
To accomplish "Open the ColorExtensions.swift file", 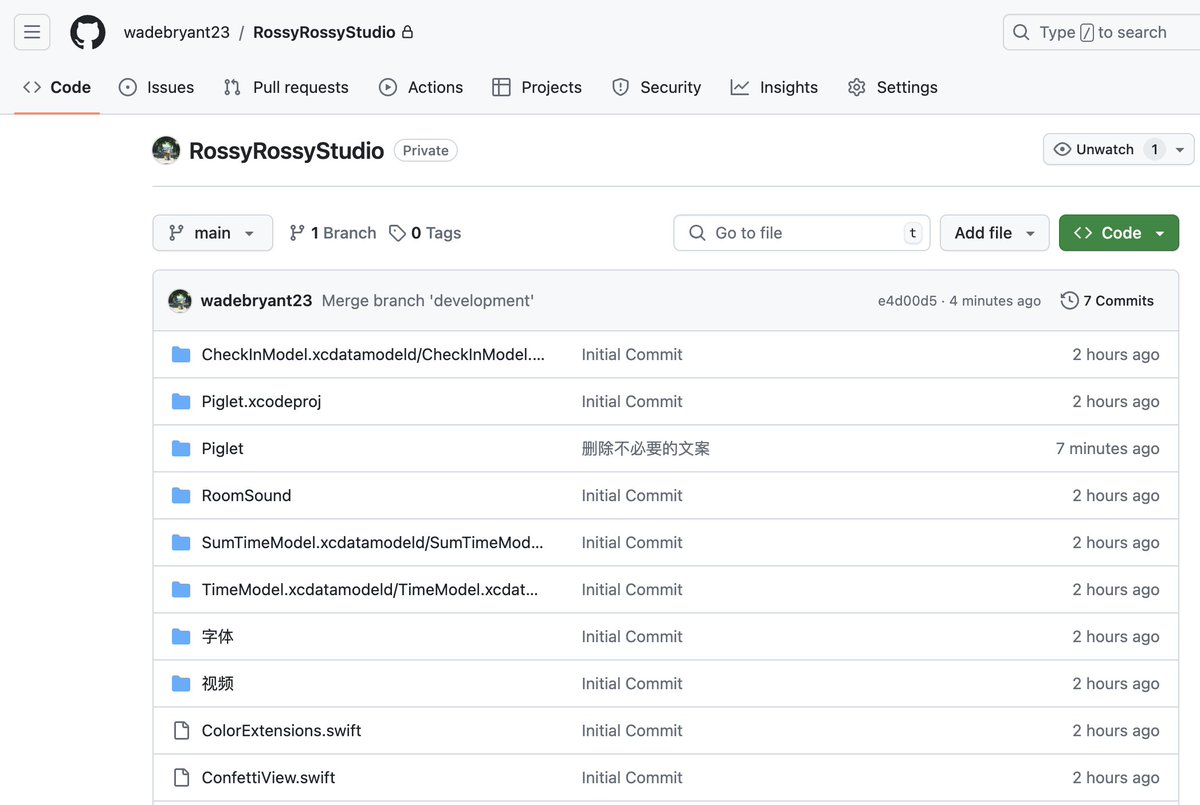I will (x=281, y=730).
